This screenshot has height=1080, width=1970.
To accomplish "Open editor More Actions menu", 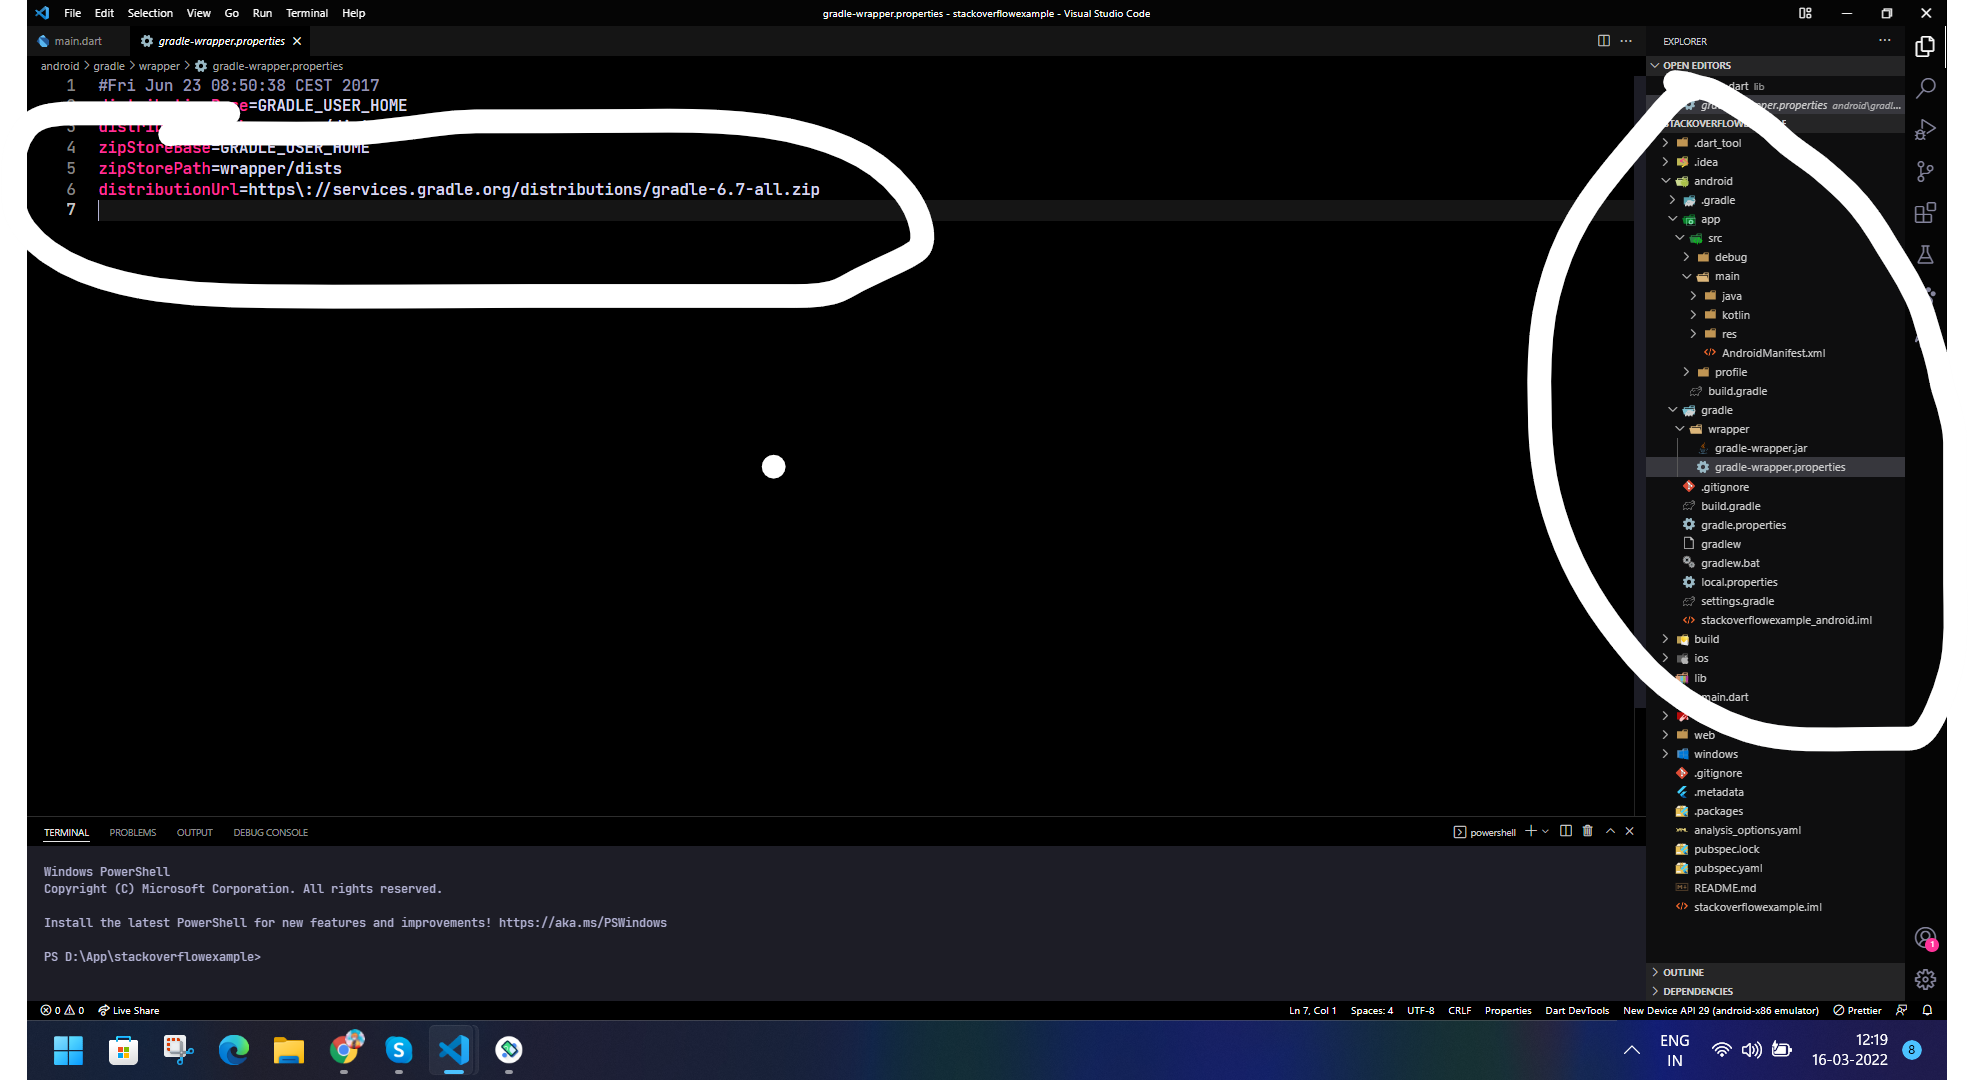I will pos(1626,41).
